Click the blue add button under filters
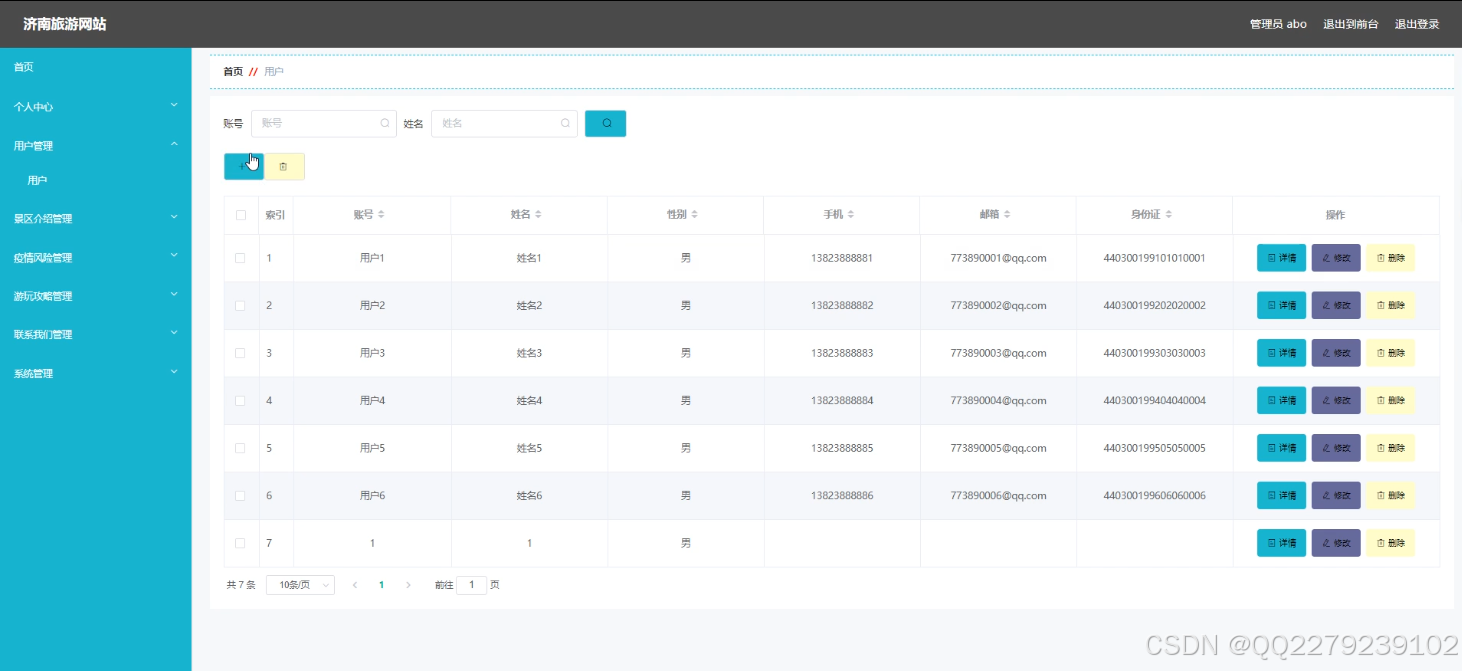 click(244, 167)
